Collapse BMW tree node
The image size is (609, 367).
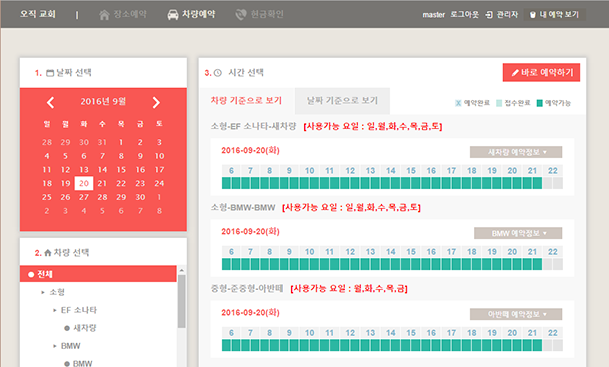pos(55,346)
